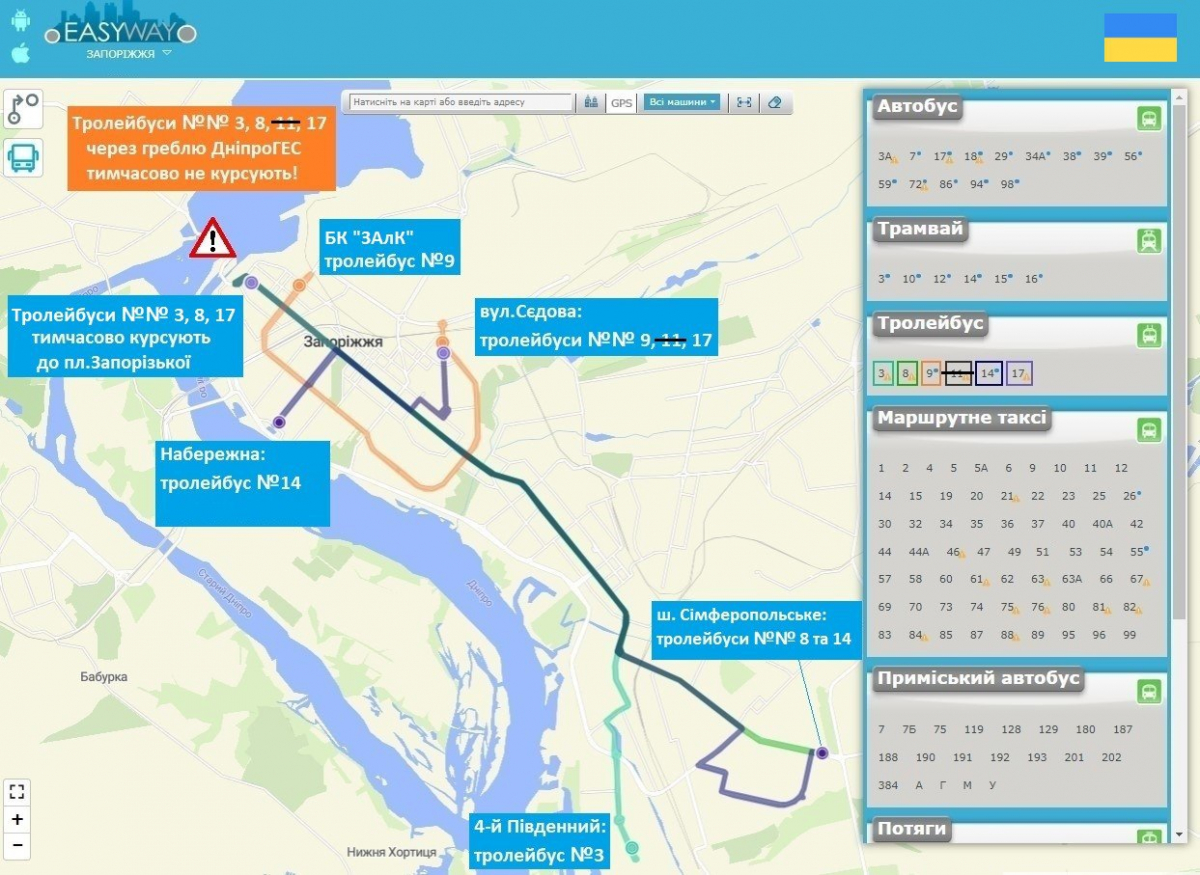
Task: Click the city buildings icon in toolbar
Action: (591, 102)
